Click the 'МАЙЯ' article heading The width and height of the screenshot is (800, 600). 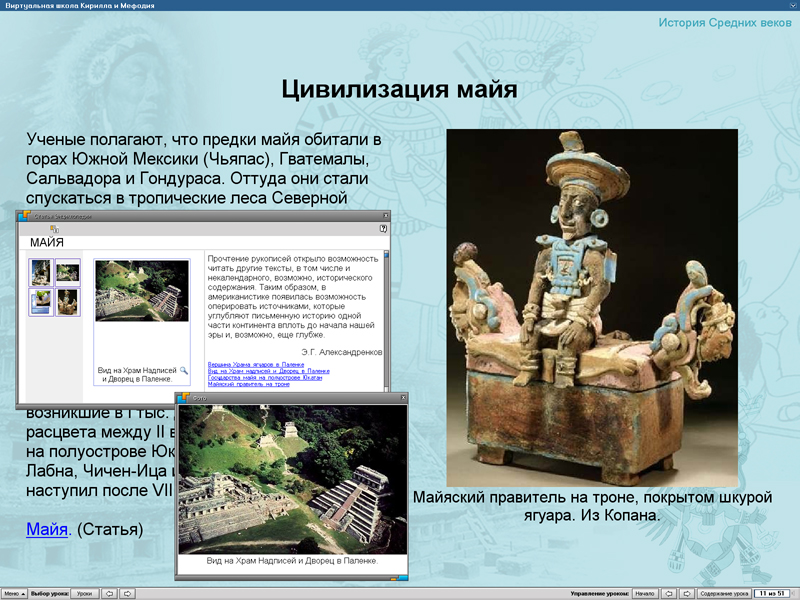pyautogui.click(x=47, y=242)
